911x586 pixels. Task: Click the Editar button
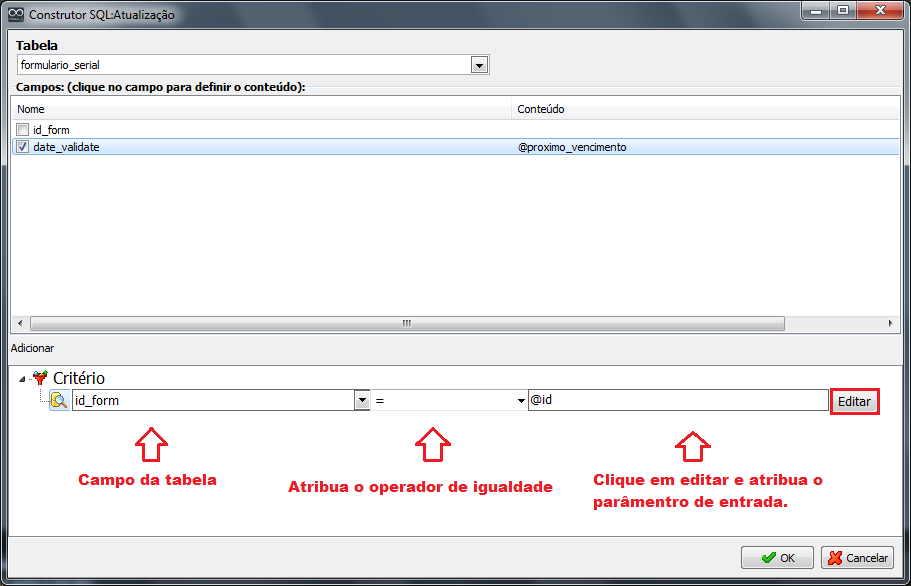click(x=854, y=401)
